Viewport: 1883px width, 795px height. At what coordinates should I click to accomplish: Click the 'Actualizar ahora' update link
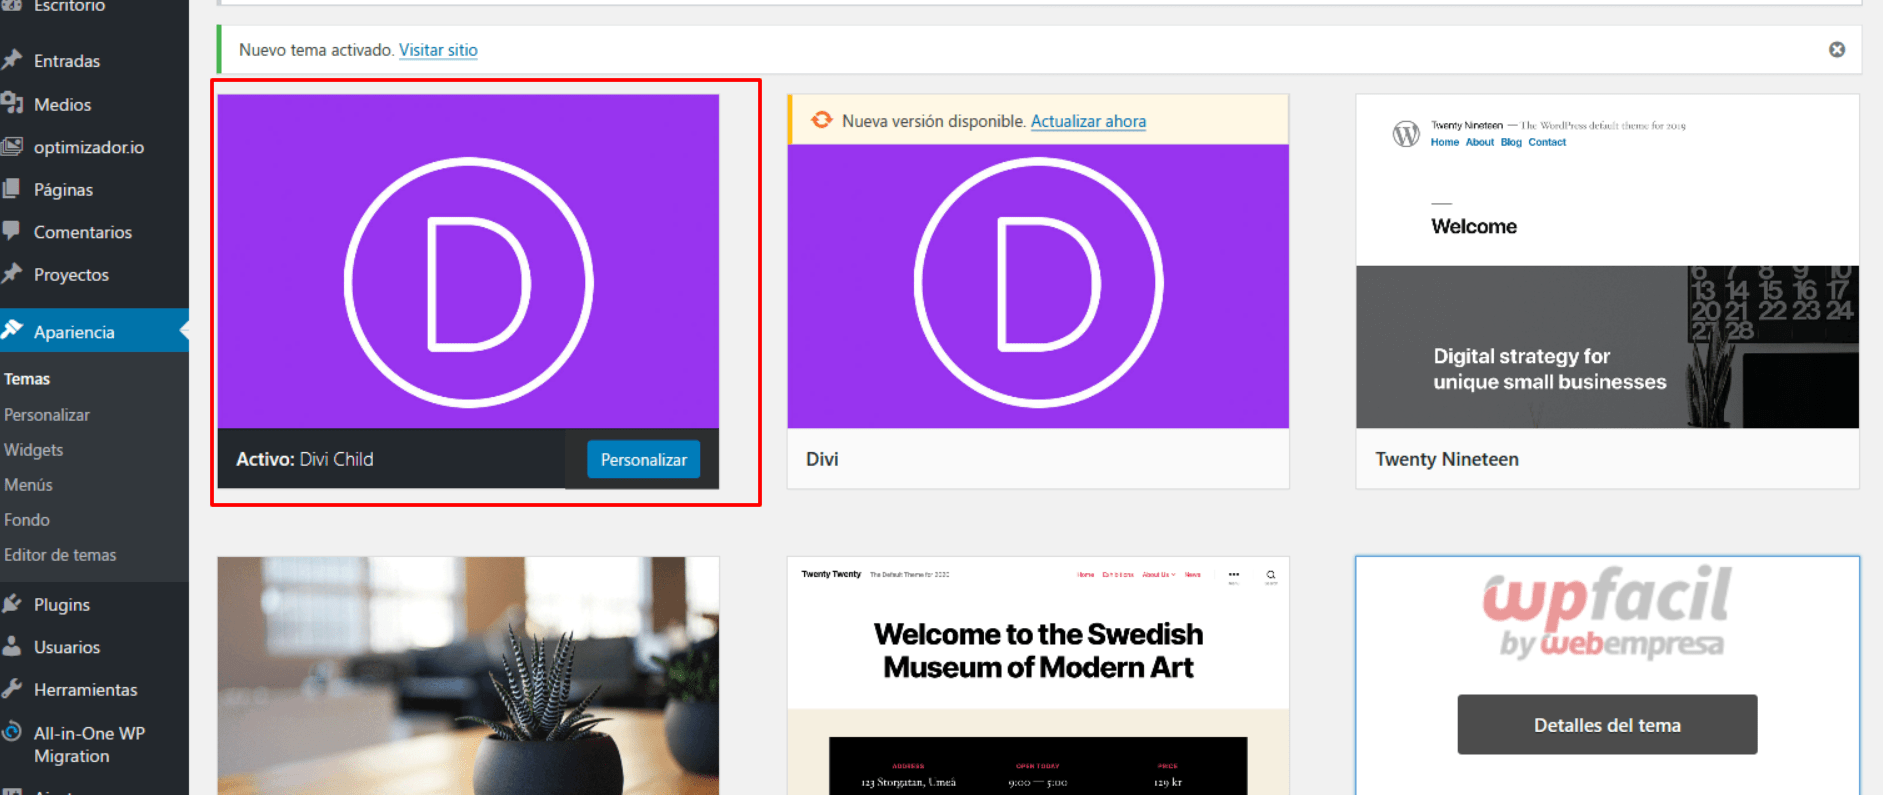pyautogui.click(x=1088, y=121)
